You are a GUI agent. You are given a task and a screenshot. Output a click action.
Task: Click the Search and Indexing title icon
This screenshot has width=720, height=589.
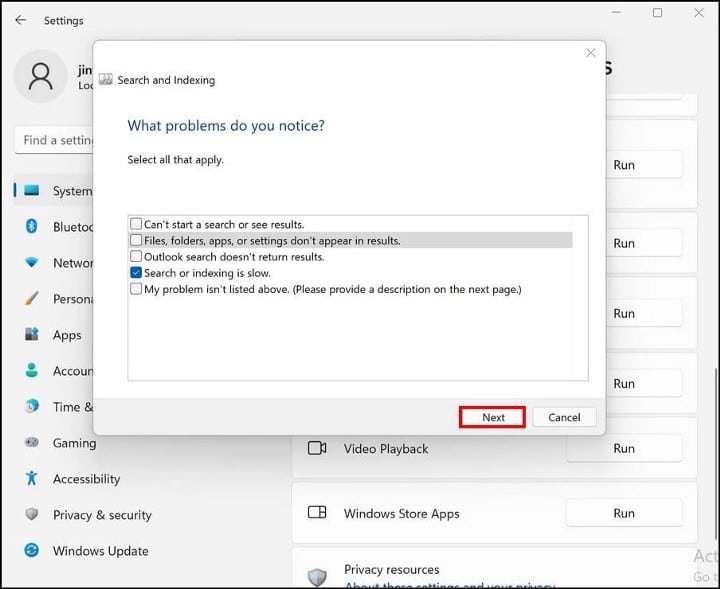tap(106, 79)
